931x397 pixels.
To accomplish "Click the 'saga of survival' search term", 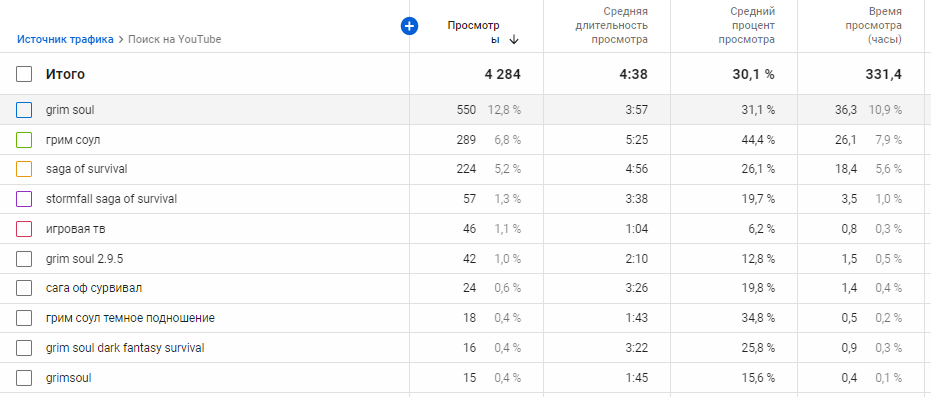I will point(87,169).
